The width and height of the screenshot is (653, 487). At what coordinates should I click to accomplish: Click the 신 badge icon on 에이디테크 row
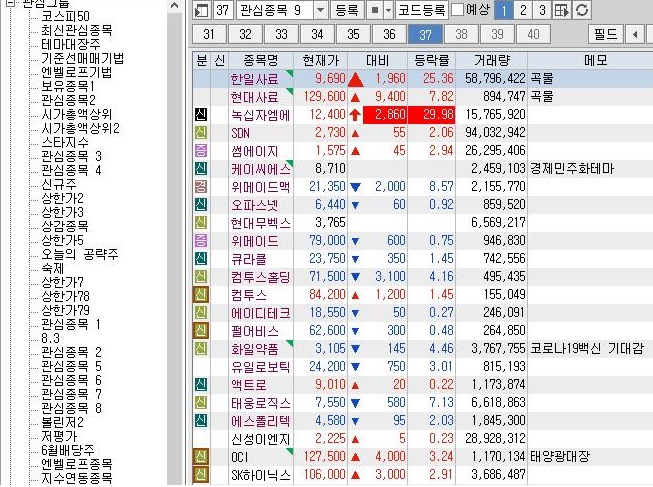point(201,312)
